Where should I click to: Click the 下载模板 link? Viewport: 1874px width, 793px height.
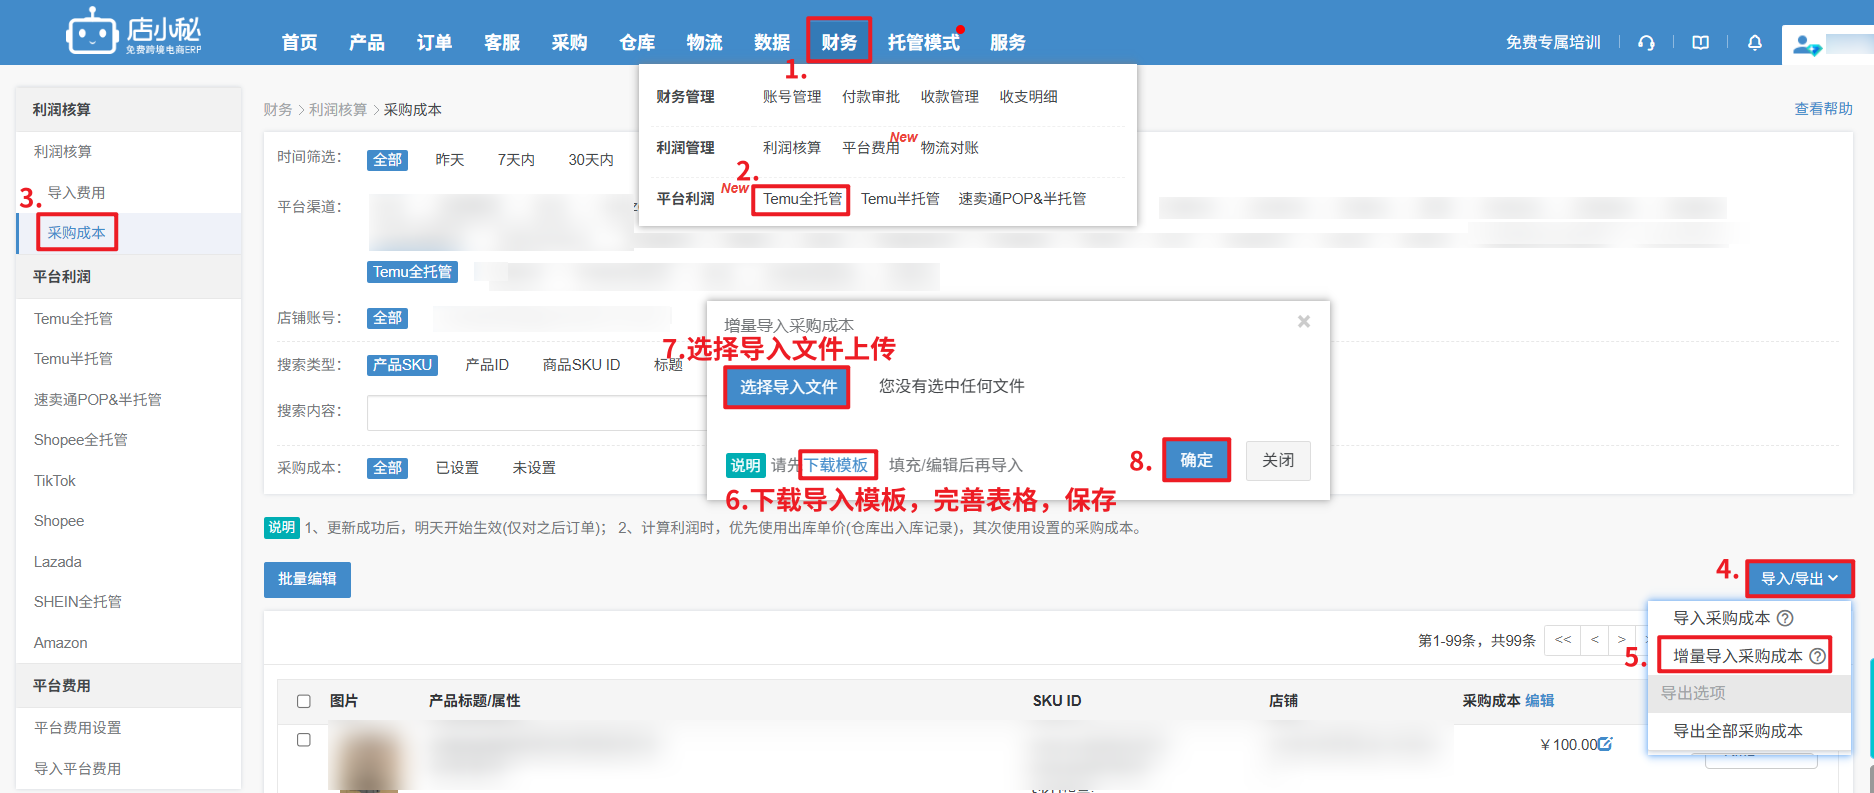tap(837, 465)
